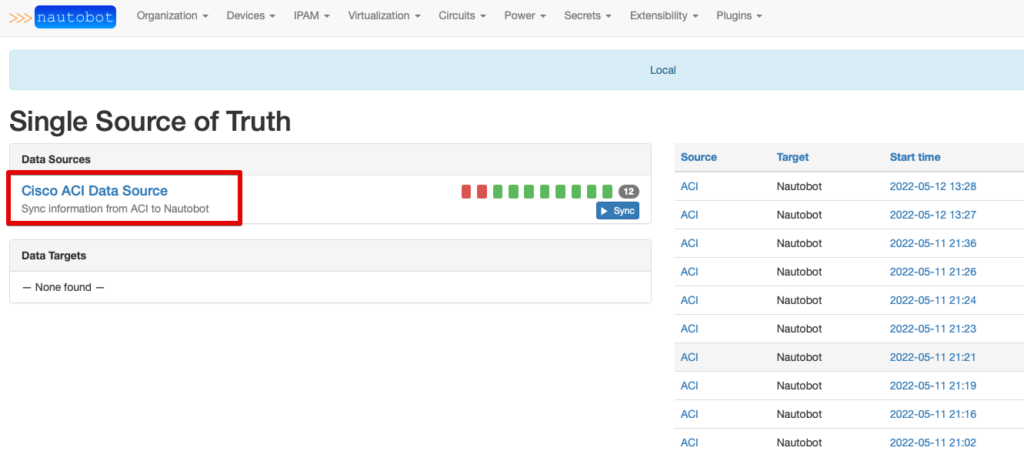Click ACI source in the 21:02 row
Screen dimensions: 1024x471
click(x=689, y=443)
